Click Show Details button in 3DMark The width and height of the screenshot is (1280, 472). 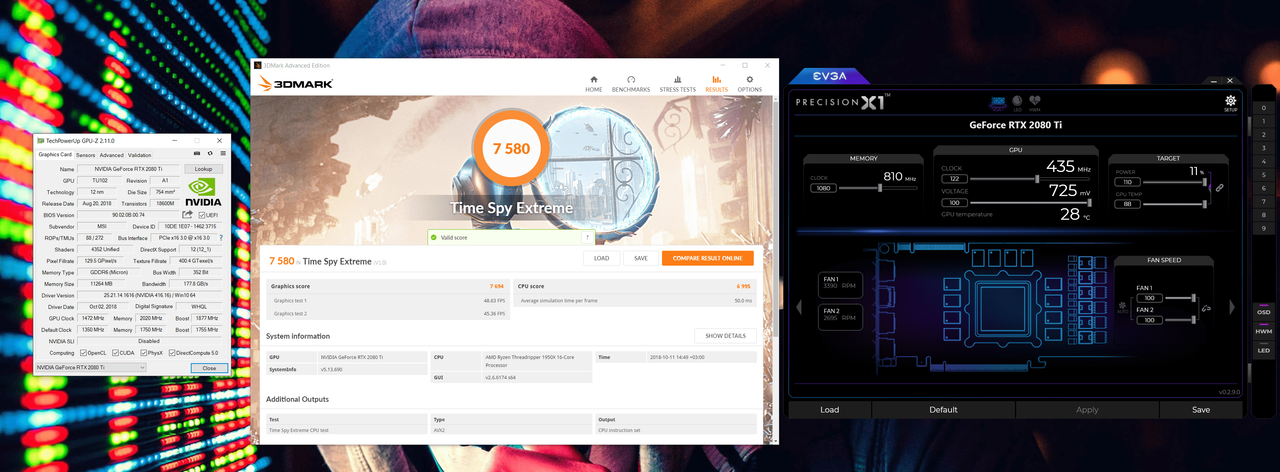click(725, 336)
